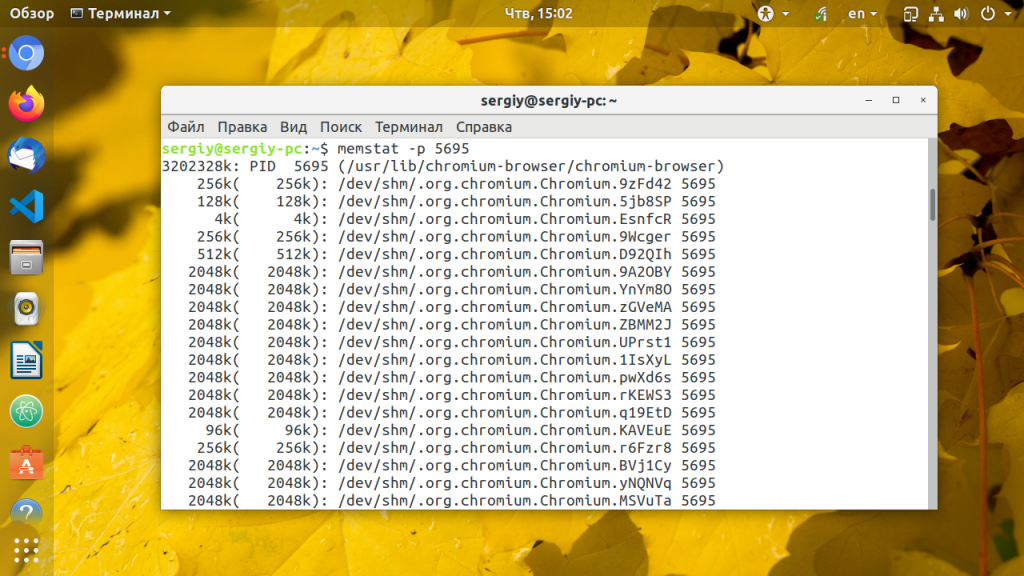Image resolution: width=1024 pixels, height=576 pixels.
Task: Open the en keyboard layout dropdown
Action: [862, 13]
